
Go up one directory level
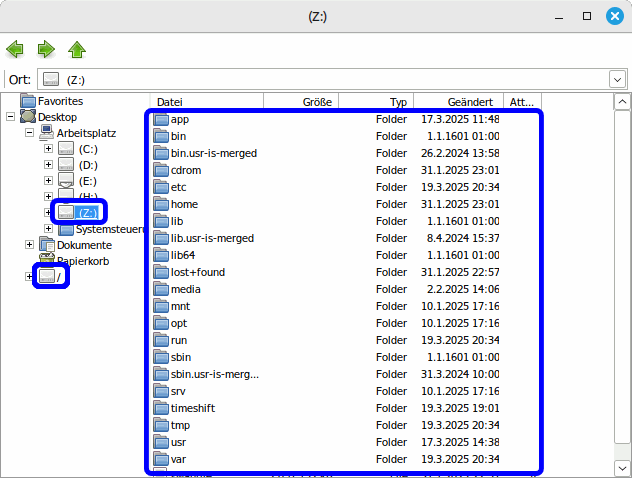(x=77, y=49)
